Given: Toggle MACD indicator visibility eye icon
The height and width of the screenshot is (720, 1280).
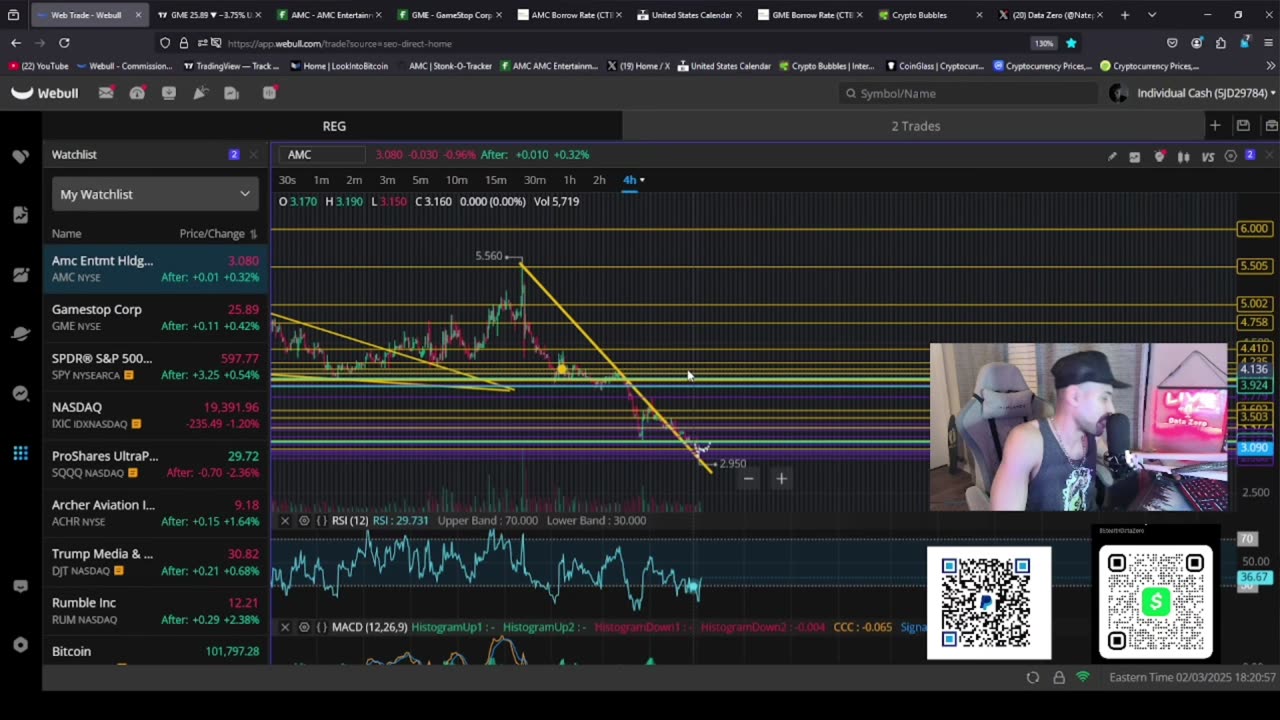Looking at the screenshot, I should coord(304,627).
